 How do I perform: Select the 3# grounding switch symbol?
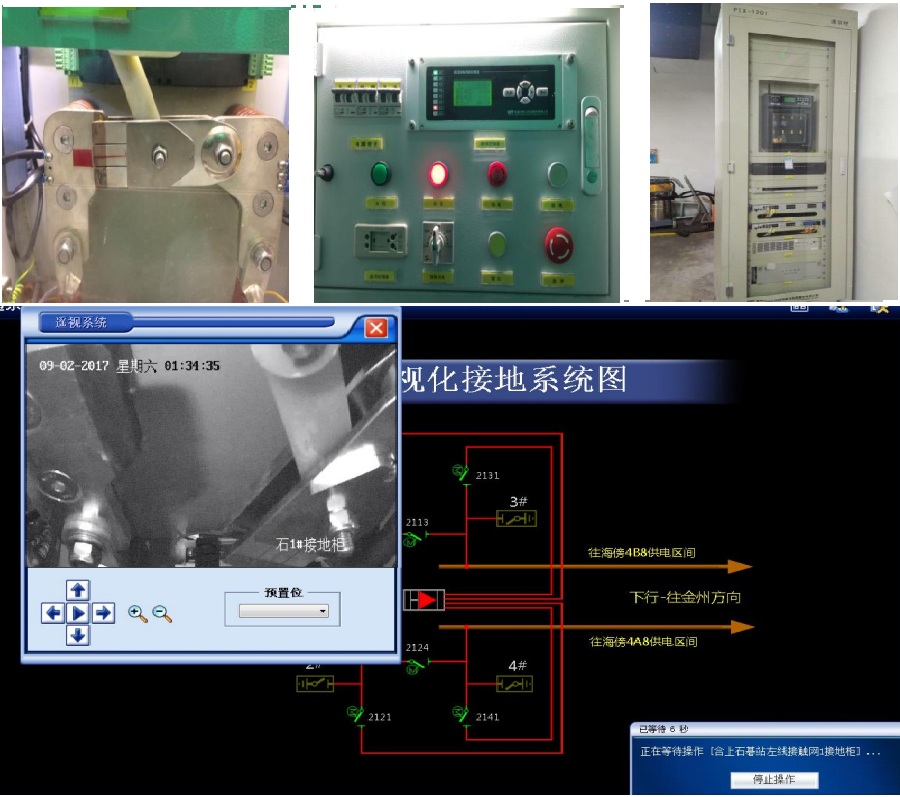516,518
